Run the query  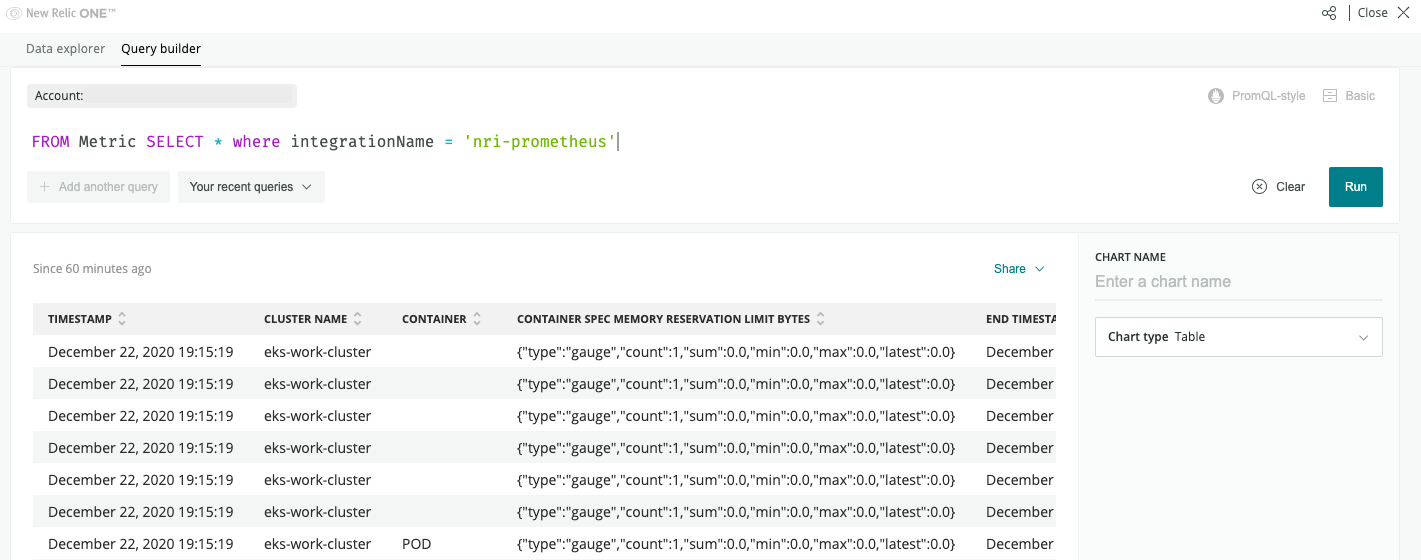pyautogui.click(x=1355, y=187)
